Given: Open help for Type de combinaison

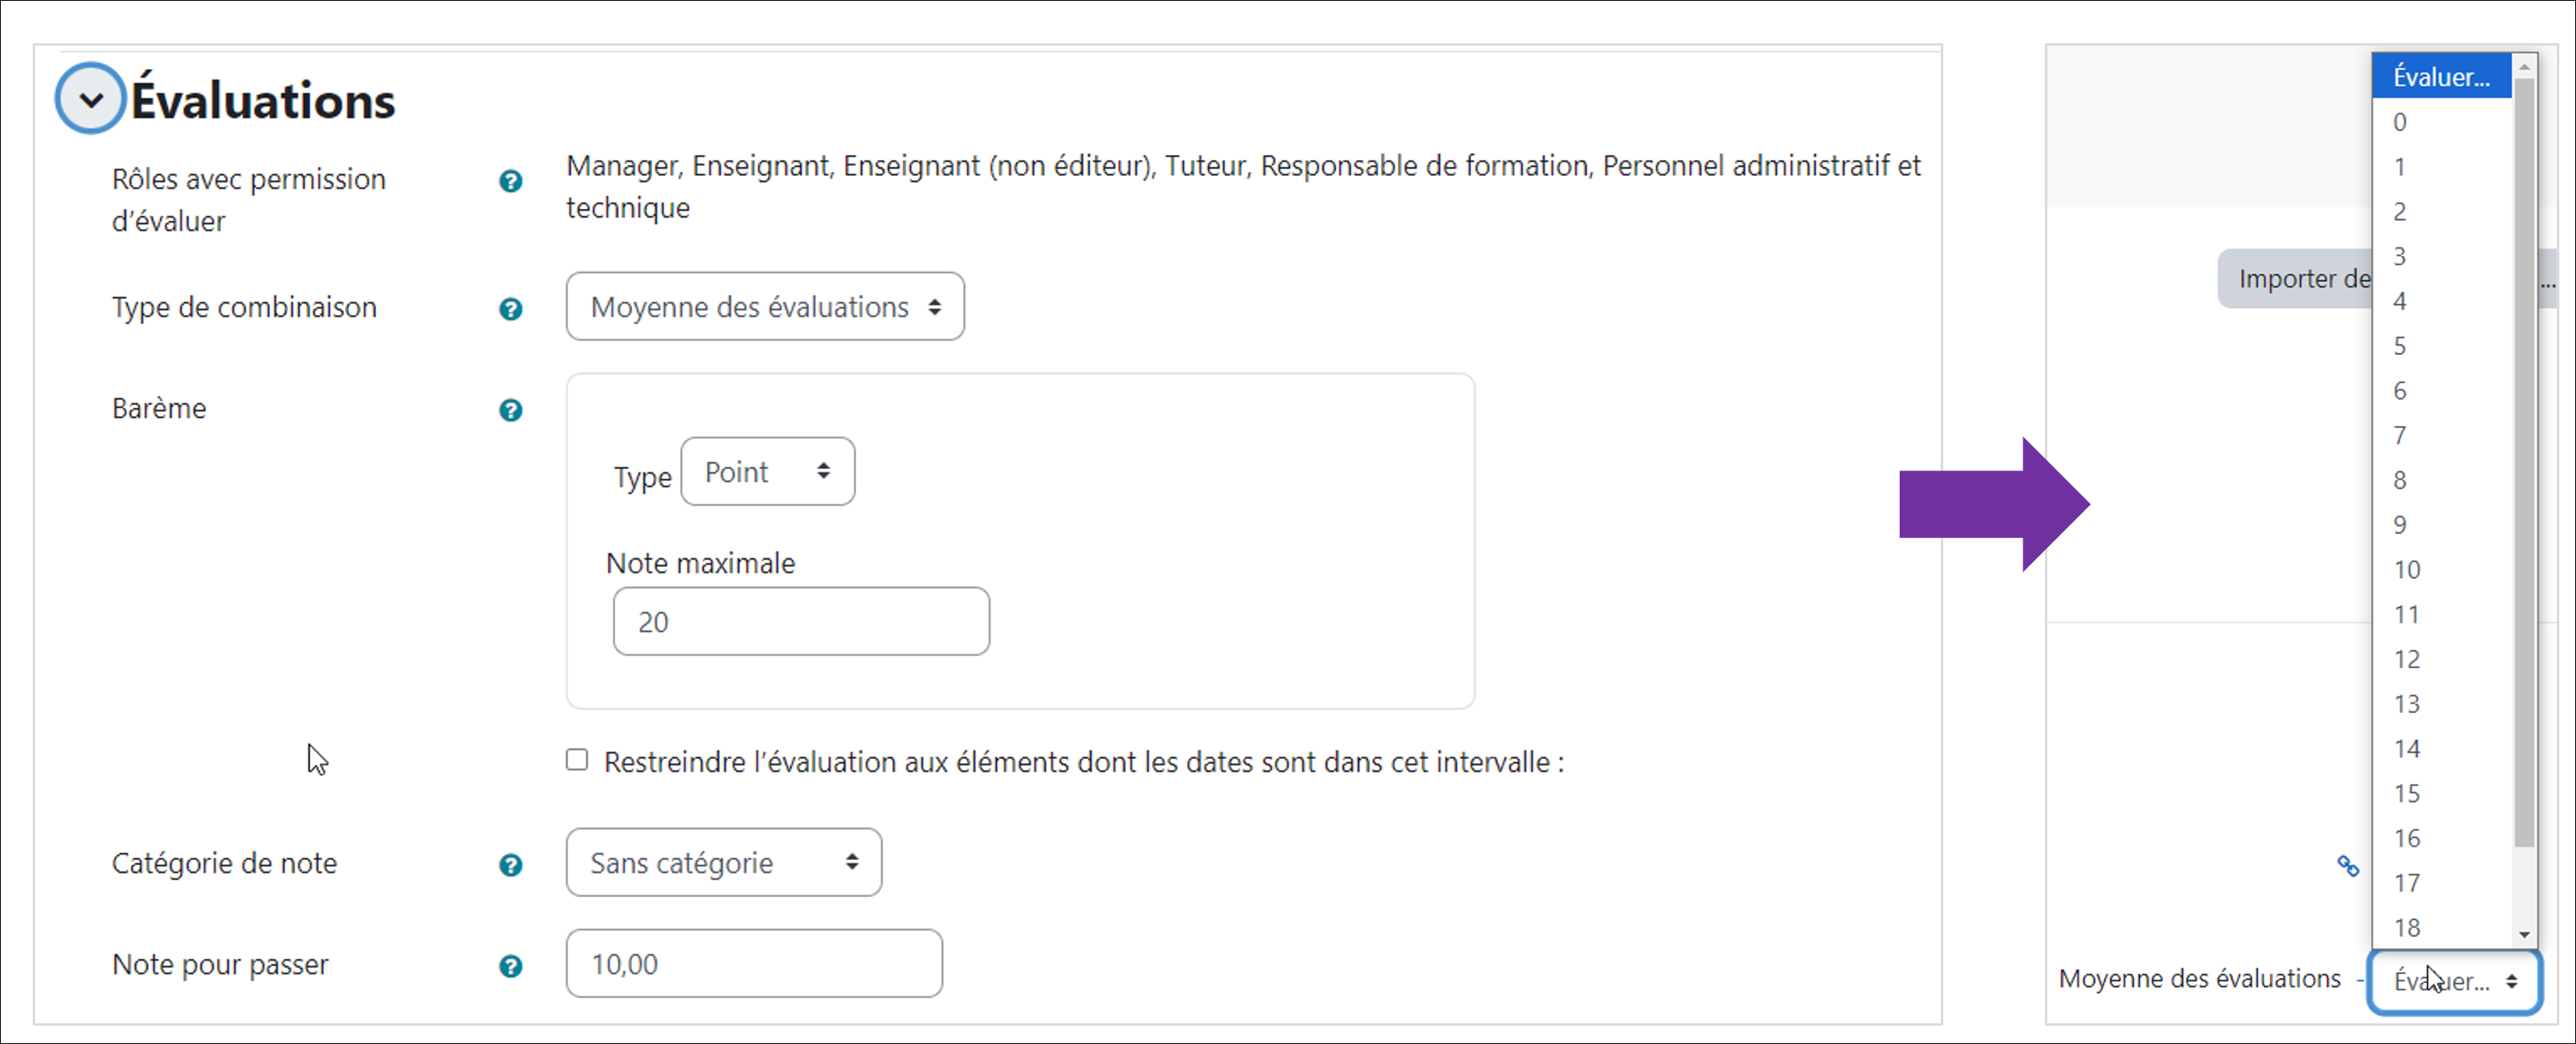Looking at the screenshot, I should pyautogui.click(x=510, y=309).
